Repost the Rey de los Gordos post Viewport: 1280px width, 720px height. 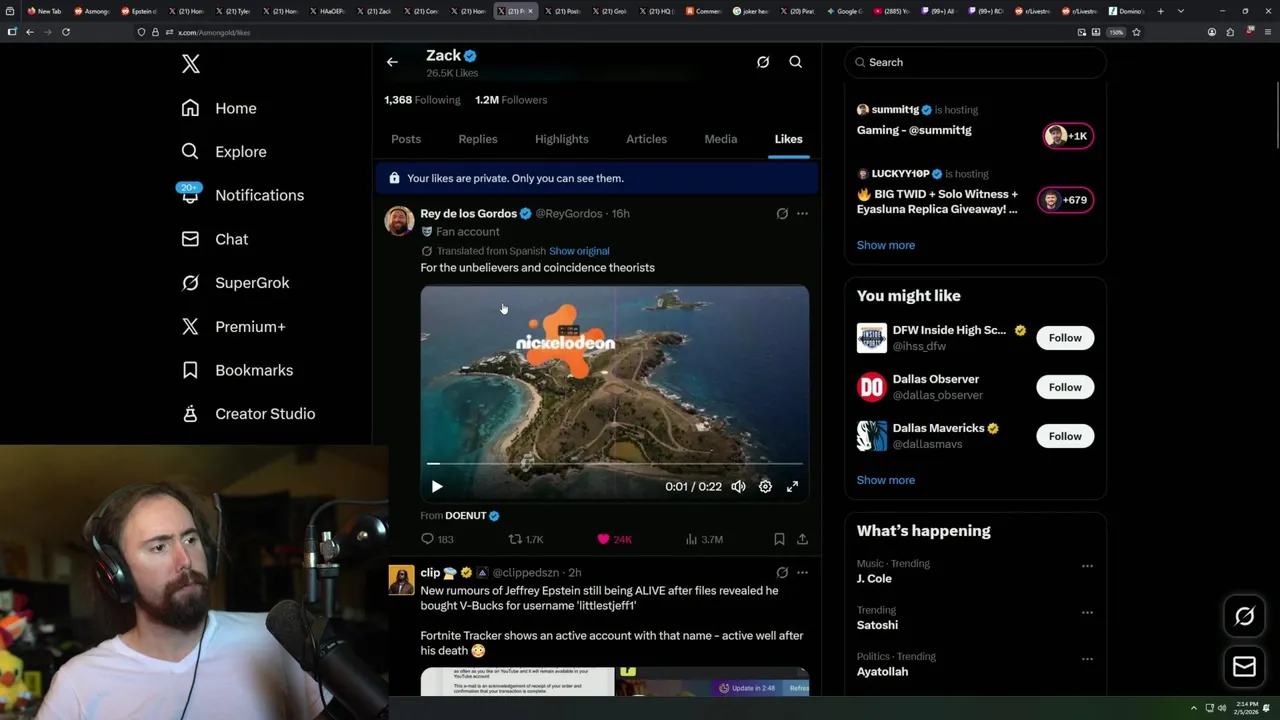[526, 539]
